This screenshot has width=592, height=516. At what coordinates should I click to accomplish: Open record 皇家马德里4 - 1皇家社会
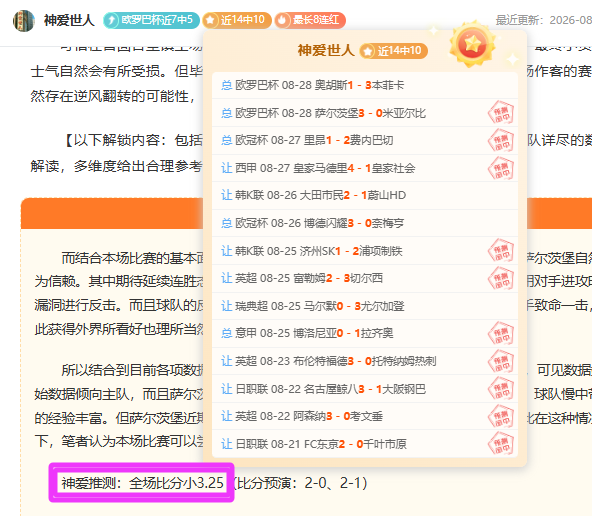(x=365, y=168)
